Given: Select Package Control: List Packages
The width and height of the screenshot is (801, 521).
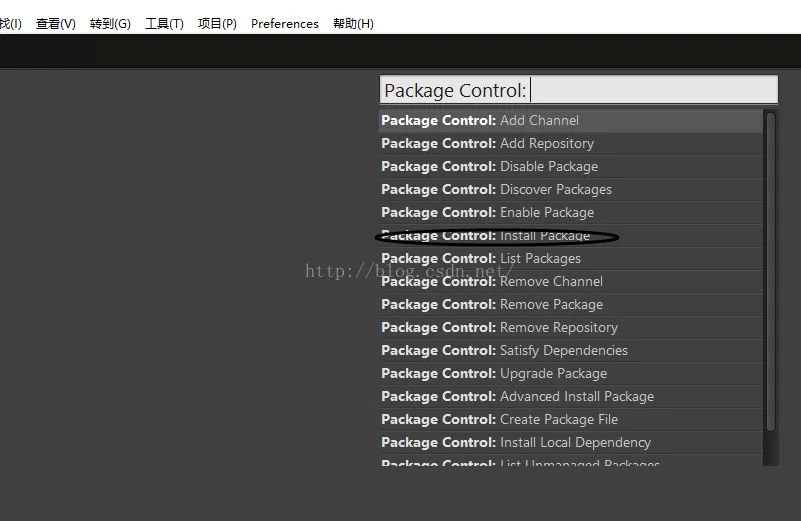Looking at the screenshot, I should (570, 259).
